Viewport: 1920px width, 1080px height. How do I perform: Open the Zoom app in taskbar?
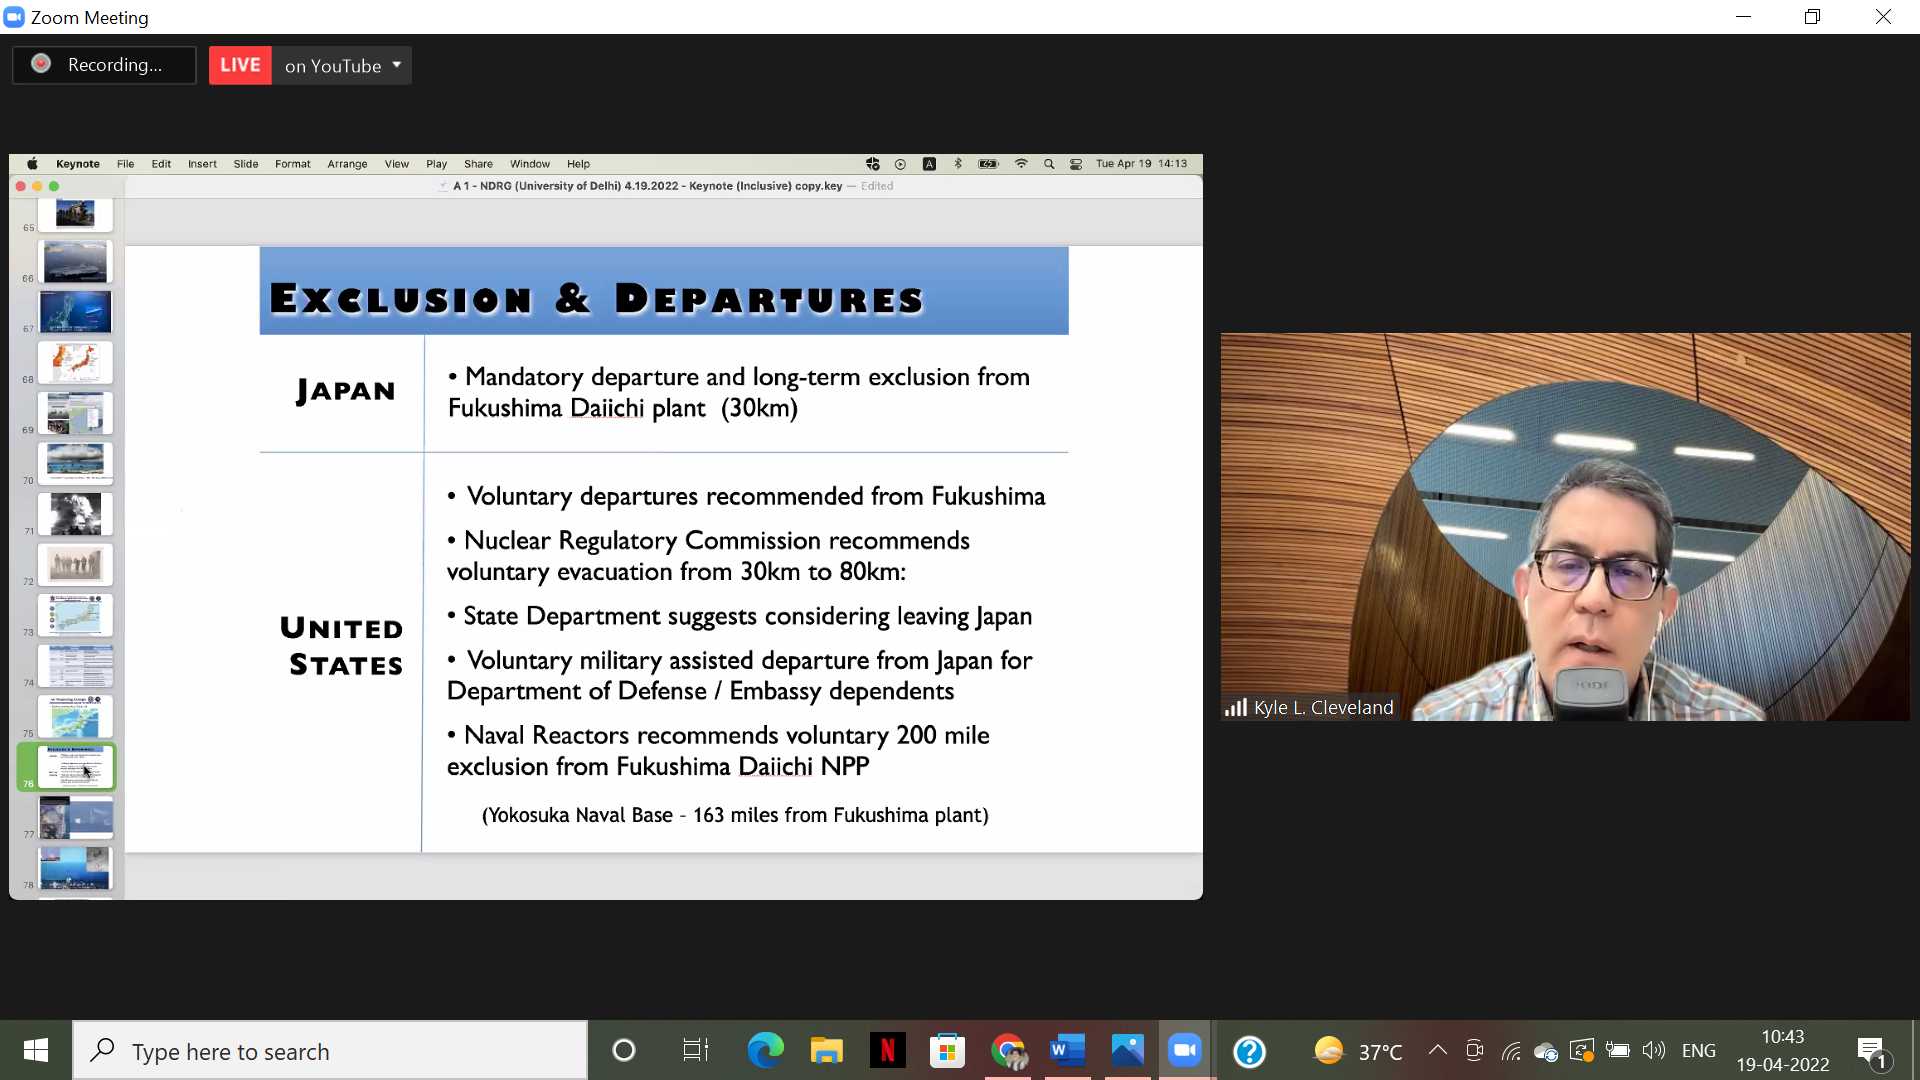point(1185,1051)
